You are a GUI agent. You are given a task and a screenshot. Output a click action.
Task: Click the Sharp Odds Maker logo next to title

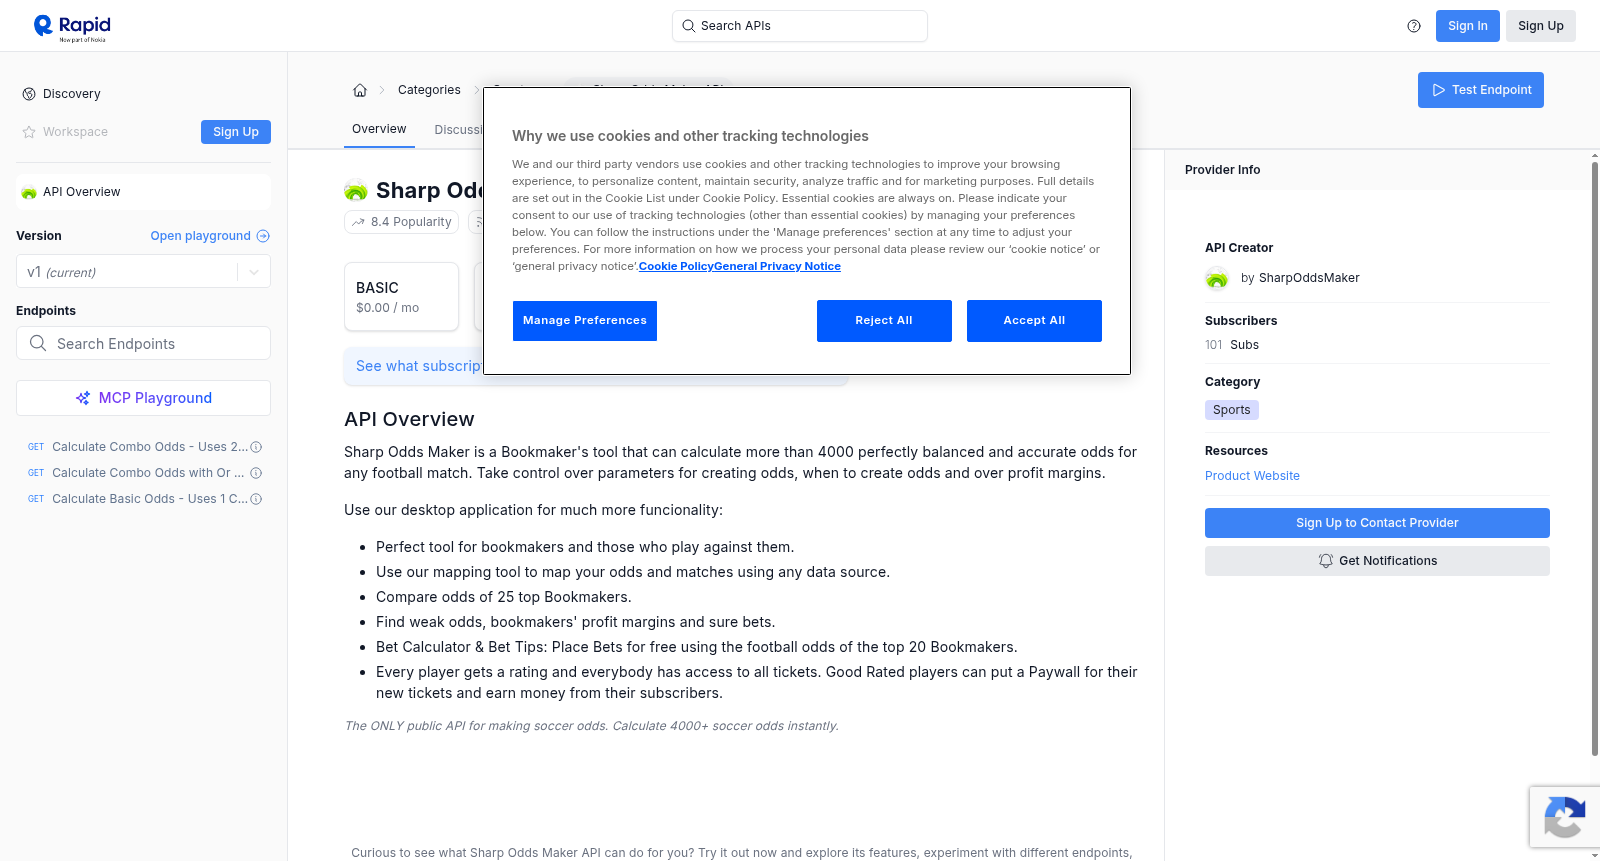point(356,190)
